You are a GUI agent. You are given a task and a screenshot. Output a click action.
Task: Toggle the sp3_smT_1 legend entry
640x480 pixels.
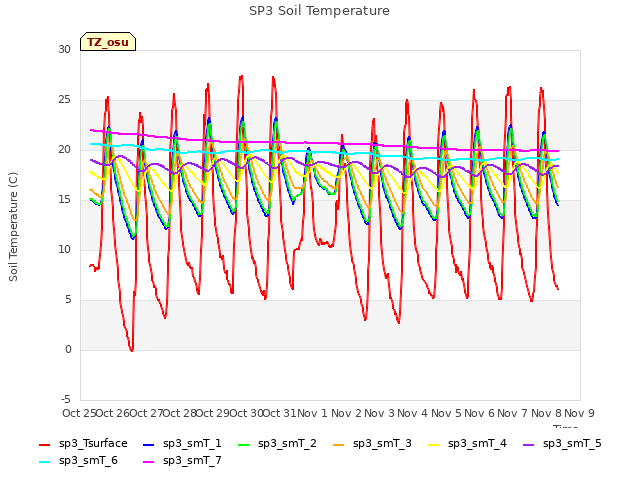[x=182, y=444]
